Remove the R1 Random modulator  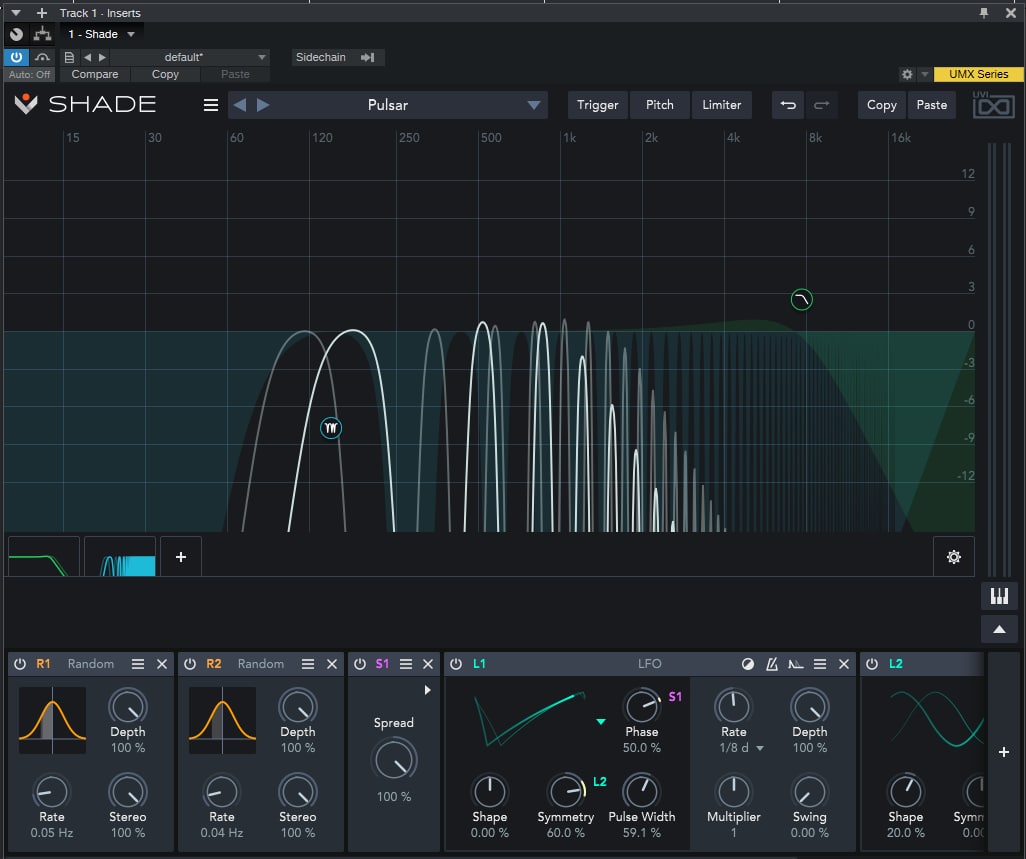(162, 664)
